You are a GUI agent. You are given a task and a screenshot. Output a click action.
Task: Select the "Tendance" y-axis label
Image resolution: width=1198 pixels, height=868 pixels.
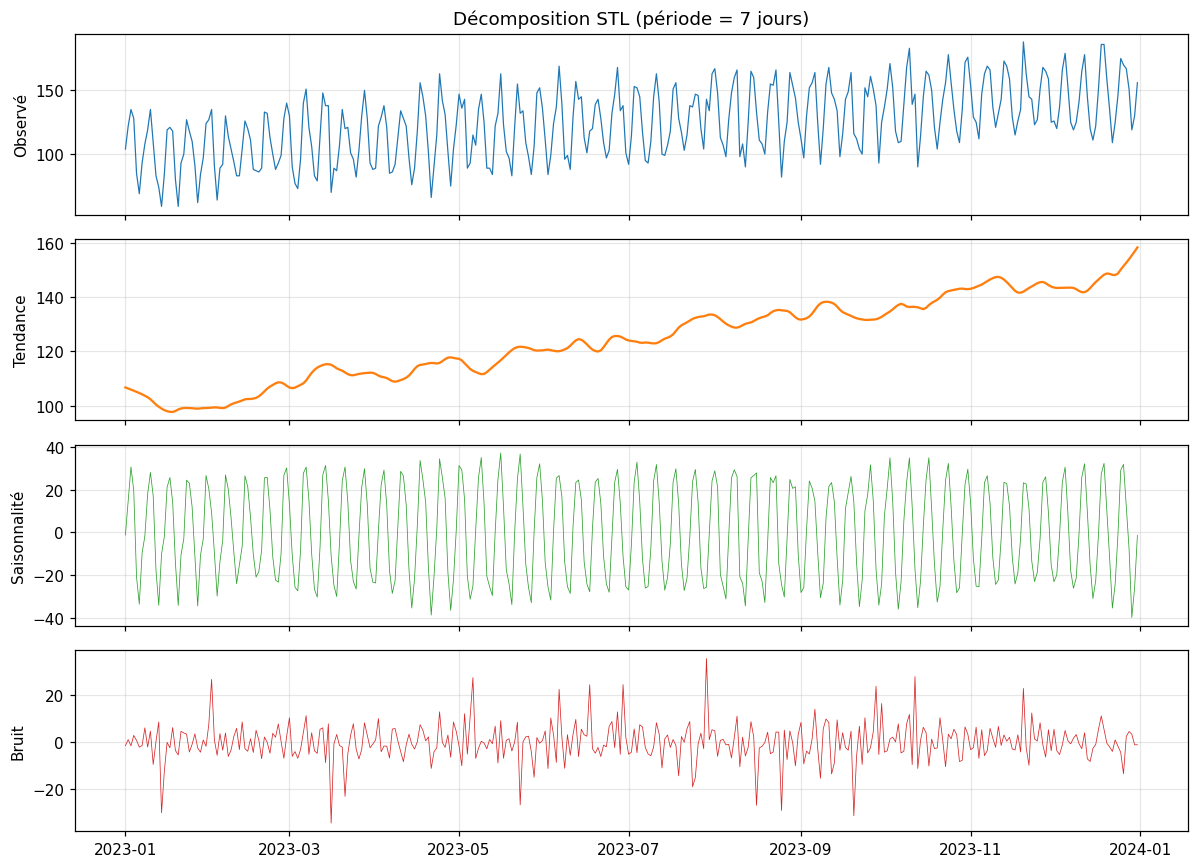tap(21, 331)
